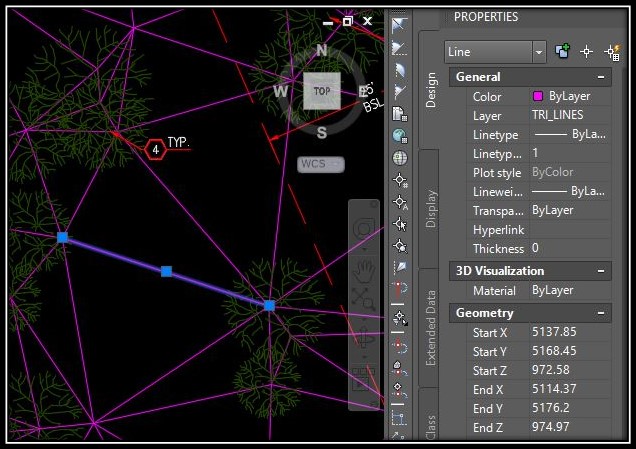Click the Toggle PICKADD icon in Properties
This screenshot has height=449, width=636.
563,52
